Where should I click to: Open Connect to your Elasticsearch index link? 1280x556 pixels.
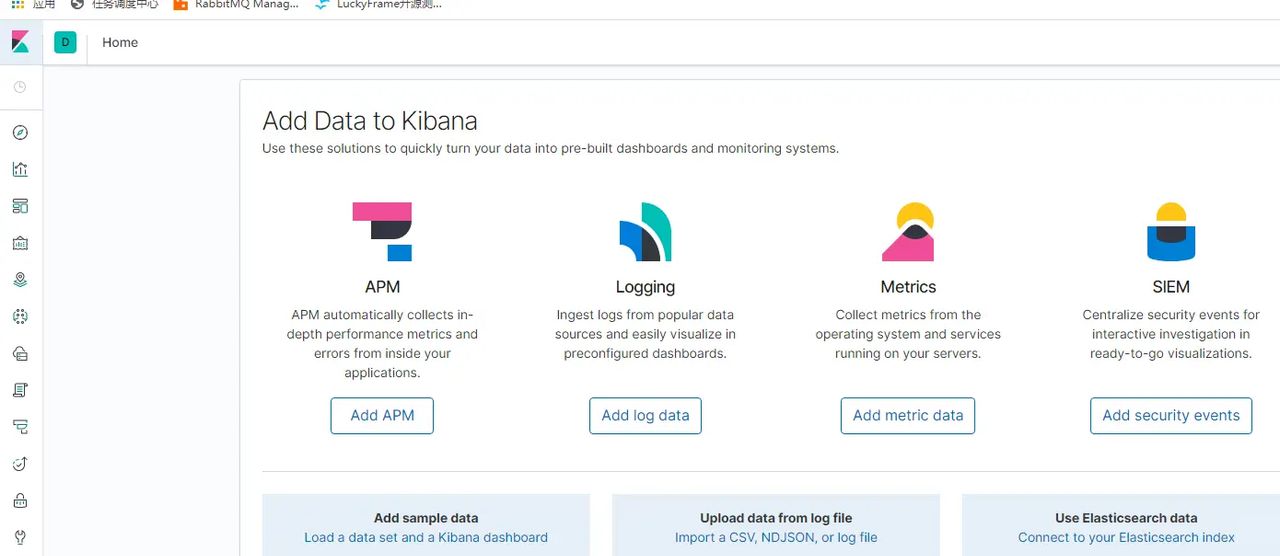pyautogui.click(x=1126, y=537)
